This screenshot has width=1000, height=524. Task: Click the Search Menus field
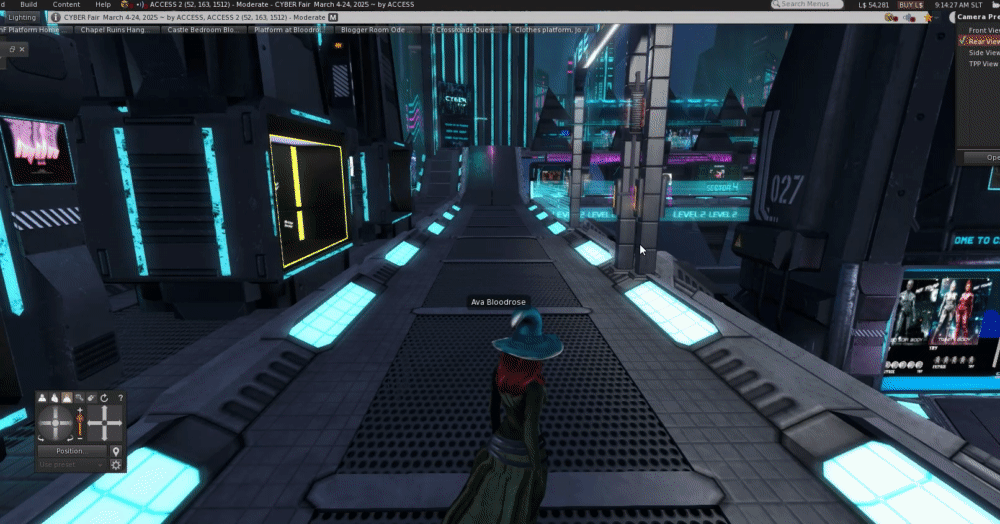coord(807,4)
